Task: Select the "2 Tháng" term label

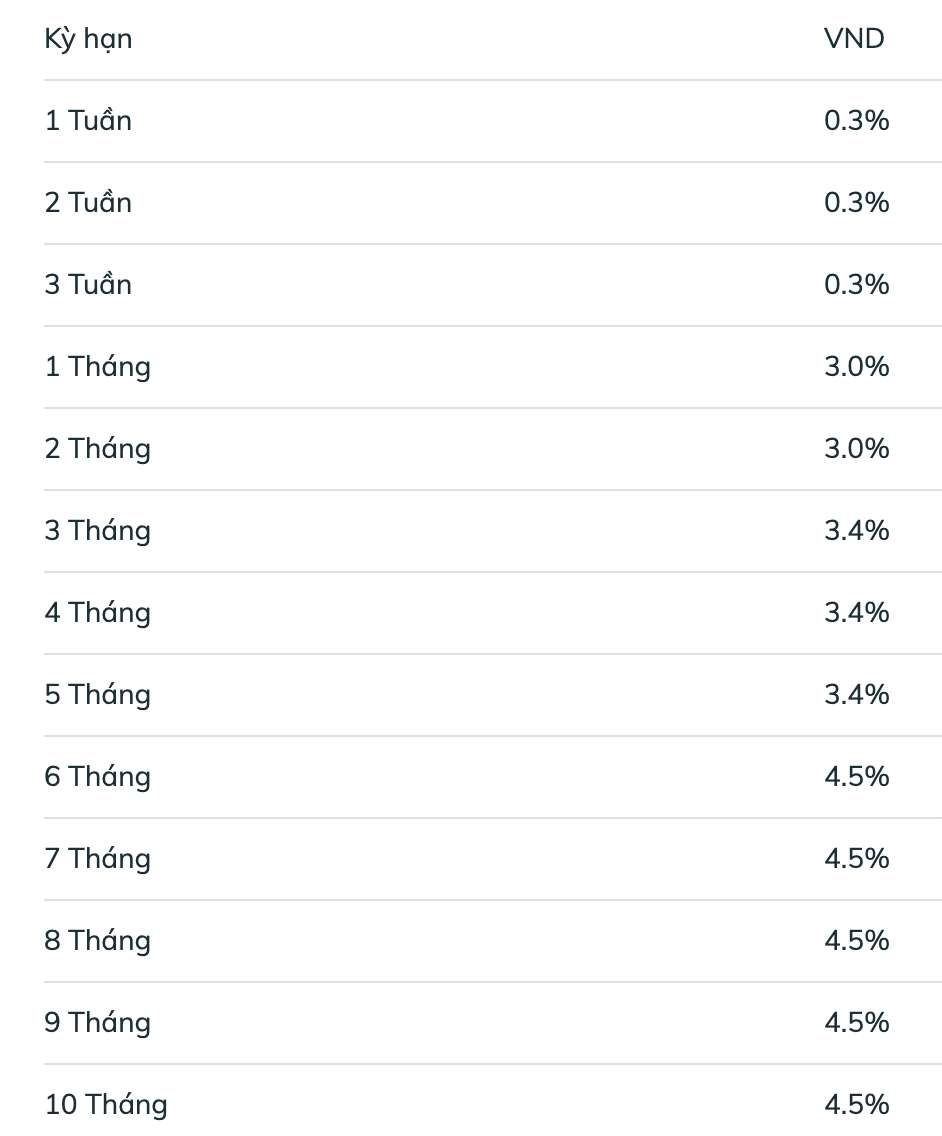Action: (x=97, y=449)
